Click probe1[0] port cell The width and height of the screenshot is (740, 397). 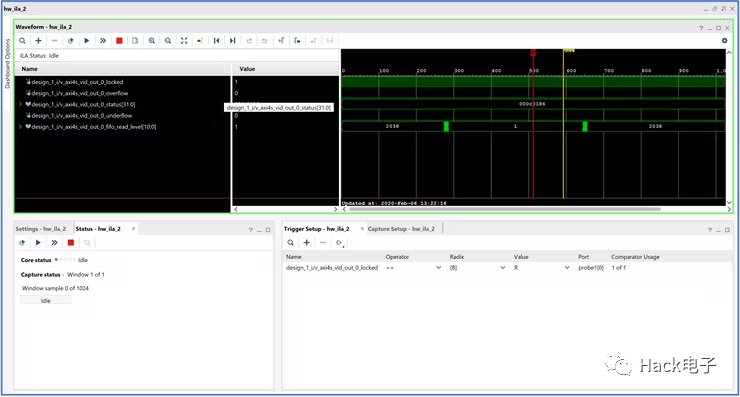[591, 268]
